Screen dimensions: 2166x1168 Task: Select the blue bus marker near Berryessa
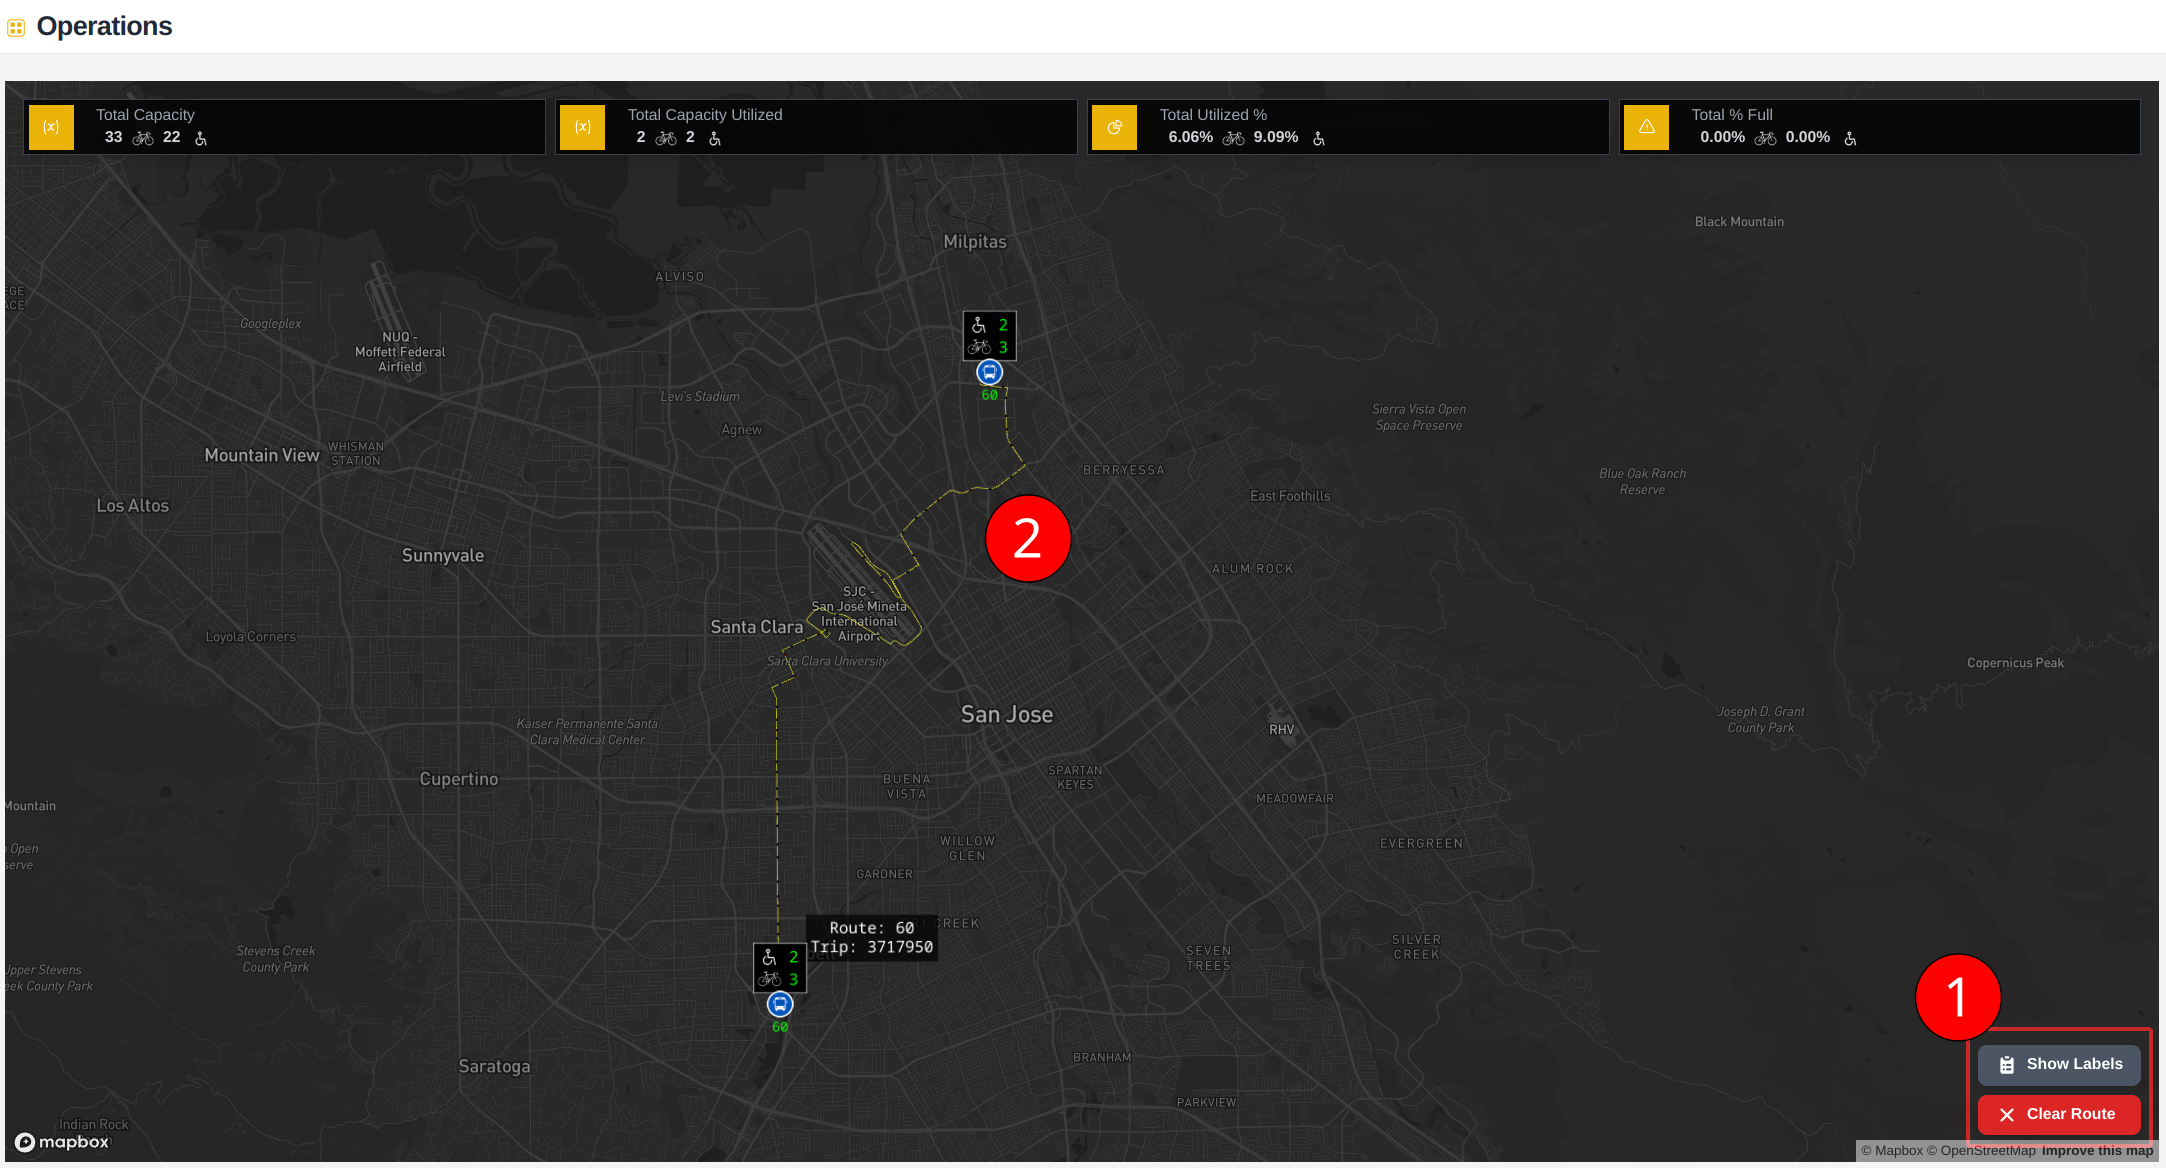989,371
